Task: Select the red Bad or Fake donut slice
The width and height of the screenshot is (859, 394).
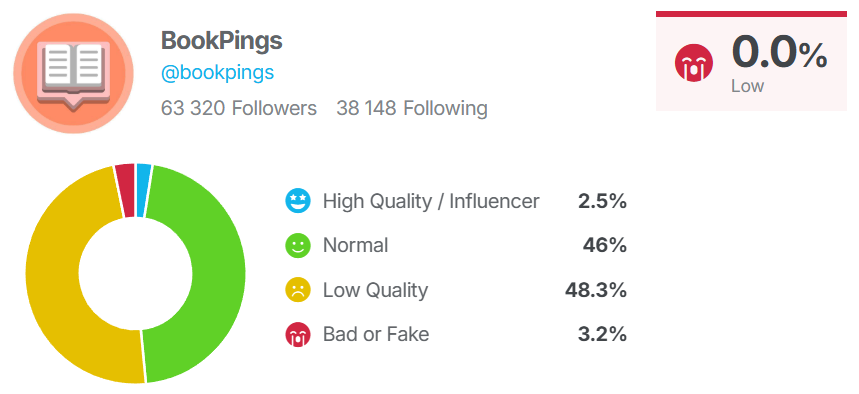Action: tap(125, 191)
